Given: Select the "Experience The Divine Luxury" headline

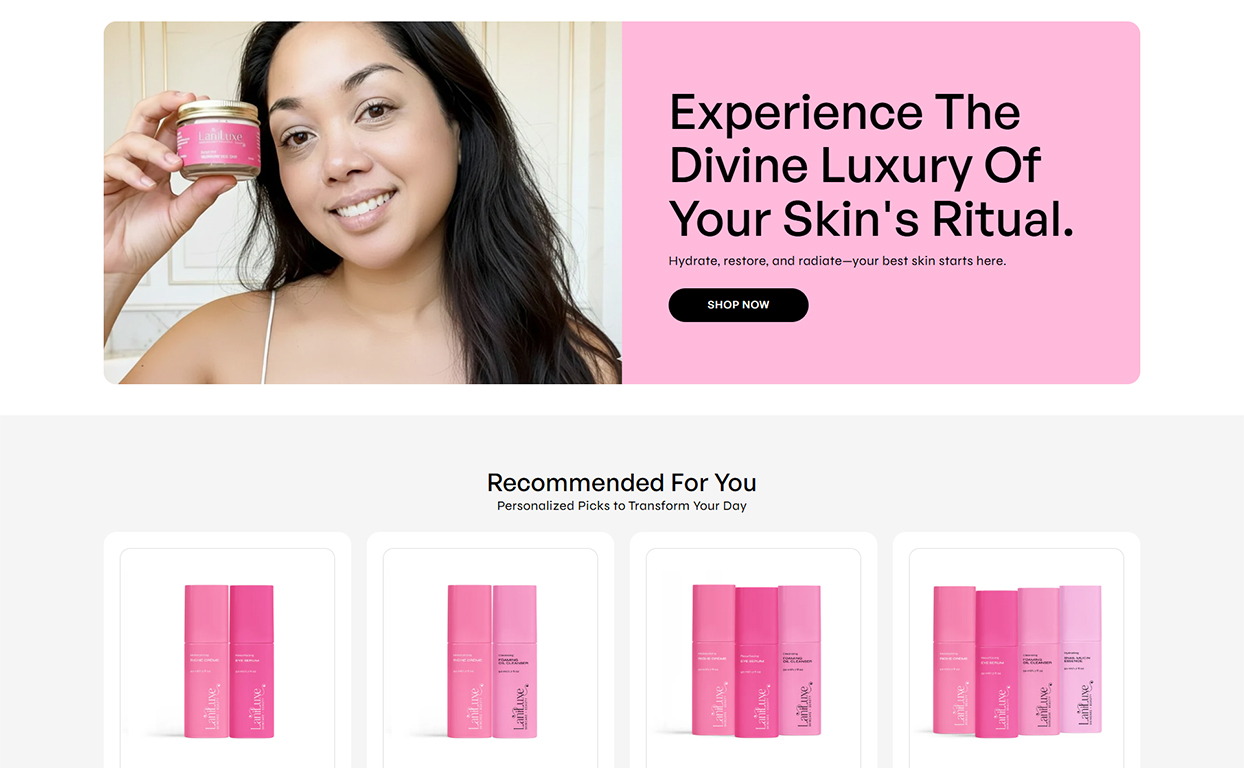Looking at the screenshot, I should (x=870, y=165).
